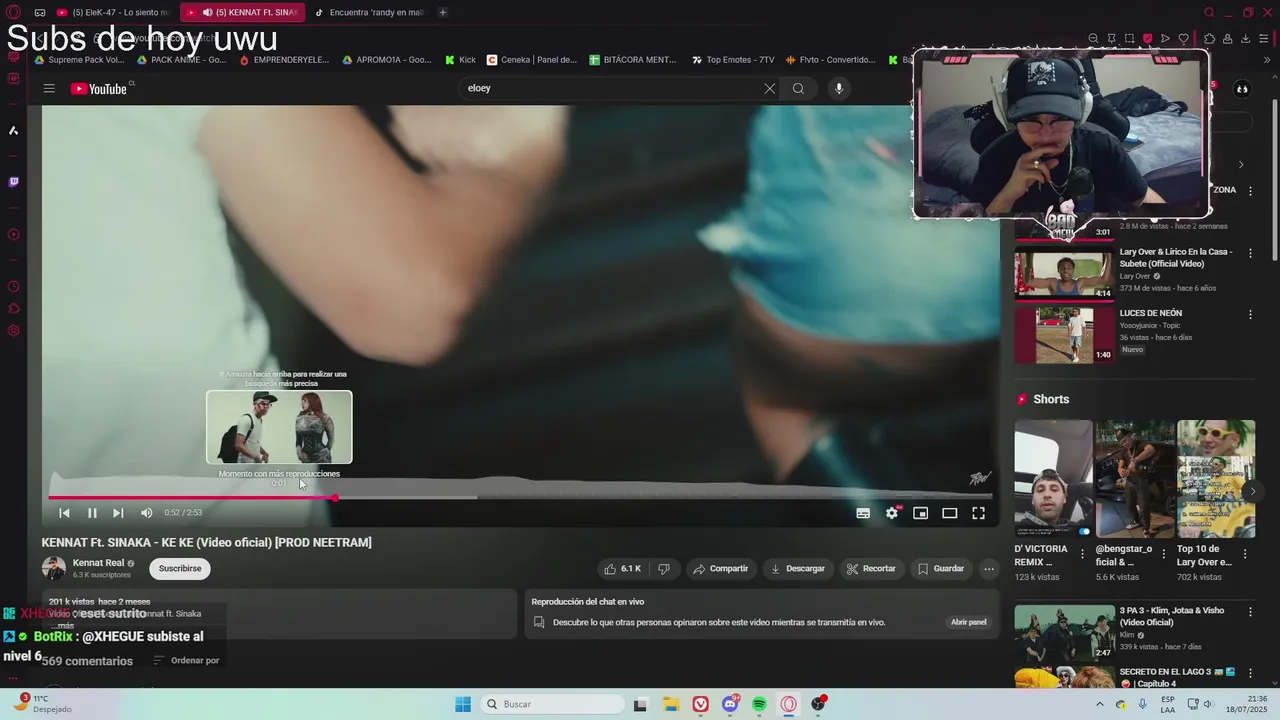The height and width of the screenshot is (720, 1280).
Task: Share the video via Compartir
Action: click(720, 569)
